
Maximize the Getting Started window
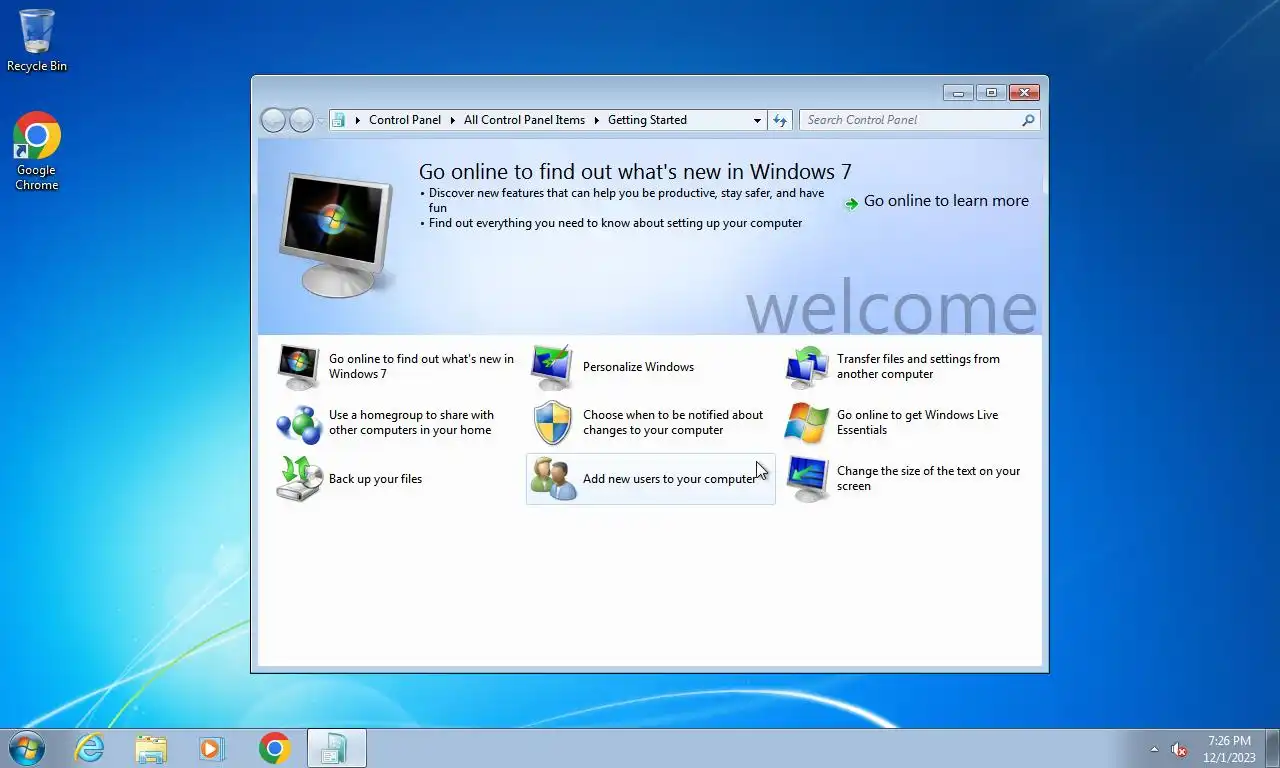(991, 93)
